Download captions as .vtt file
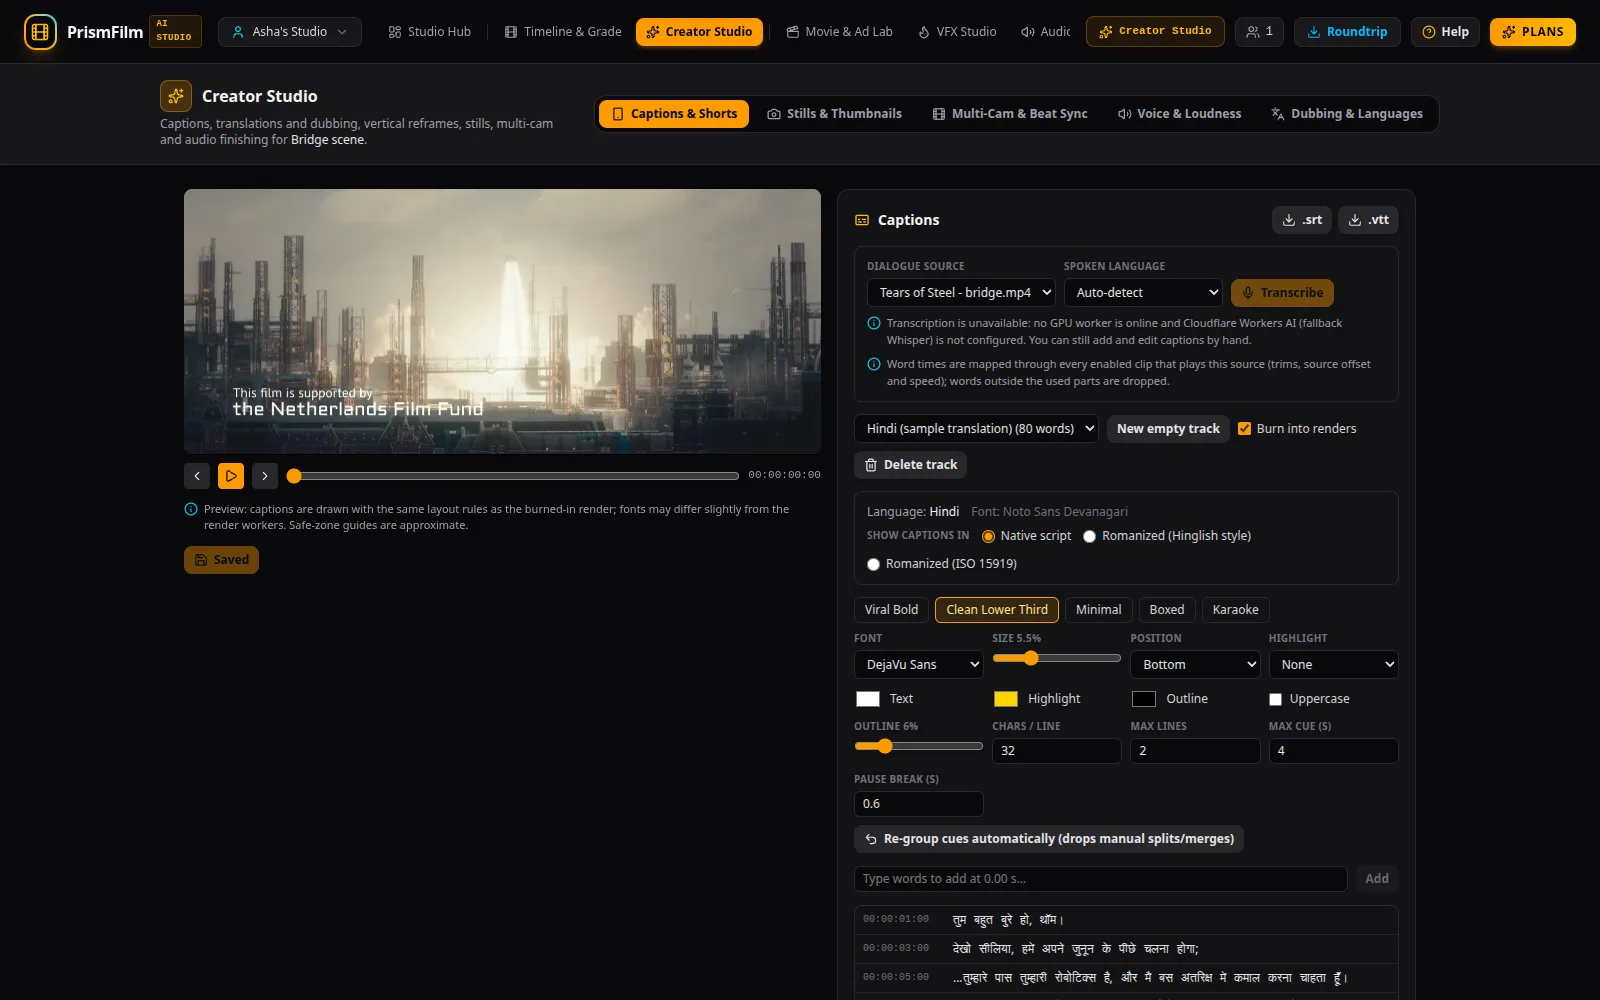The width and height of the screenshot is (1600, 1000). (1368, 220)
